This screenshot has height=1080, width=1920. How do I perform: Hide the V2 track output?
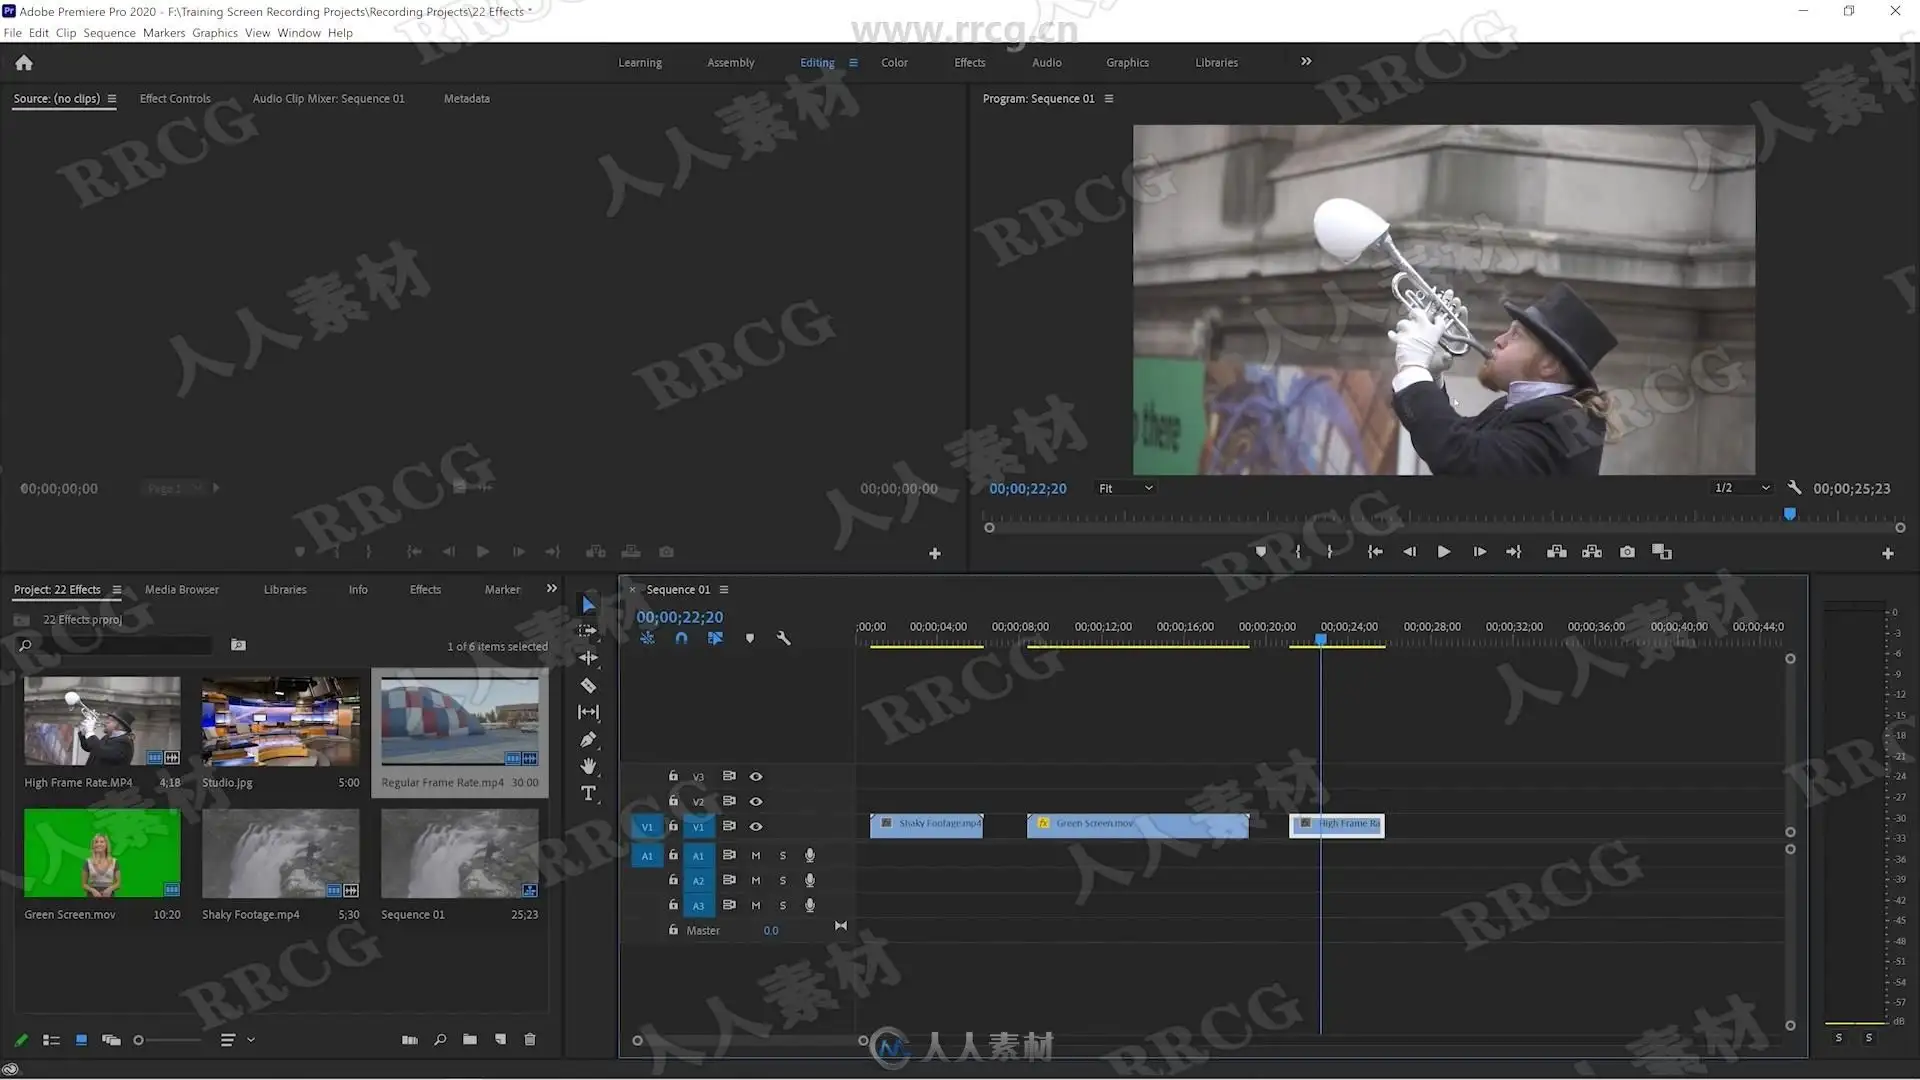pos(756,801)
